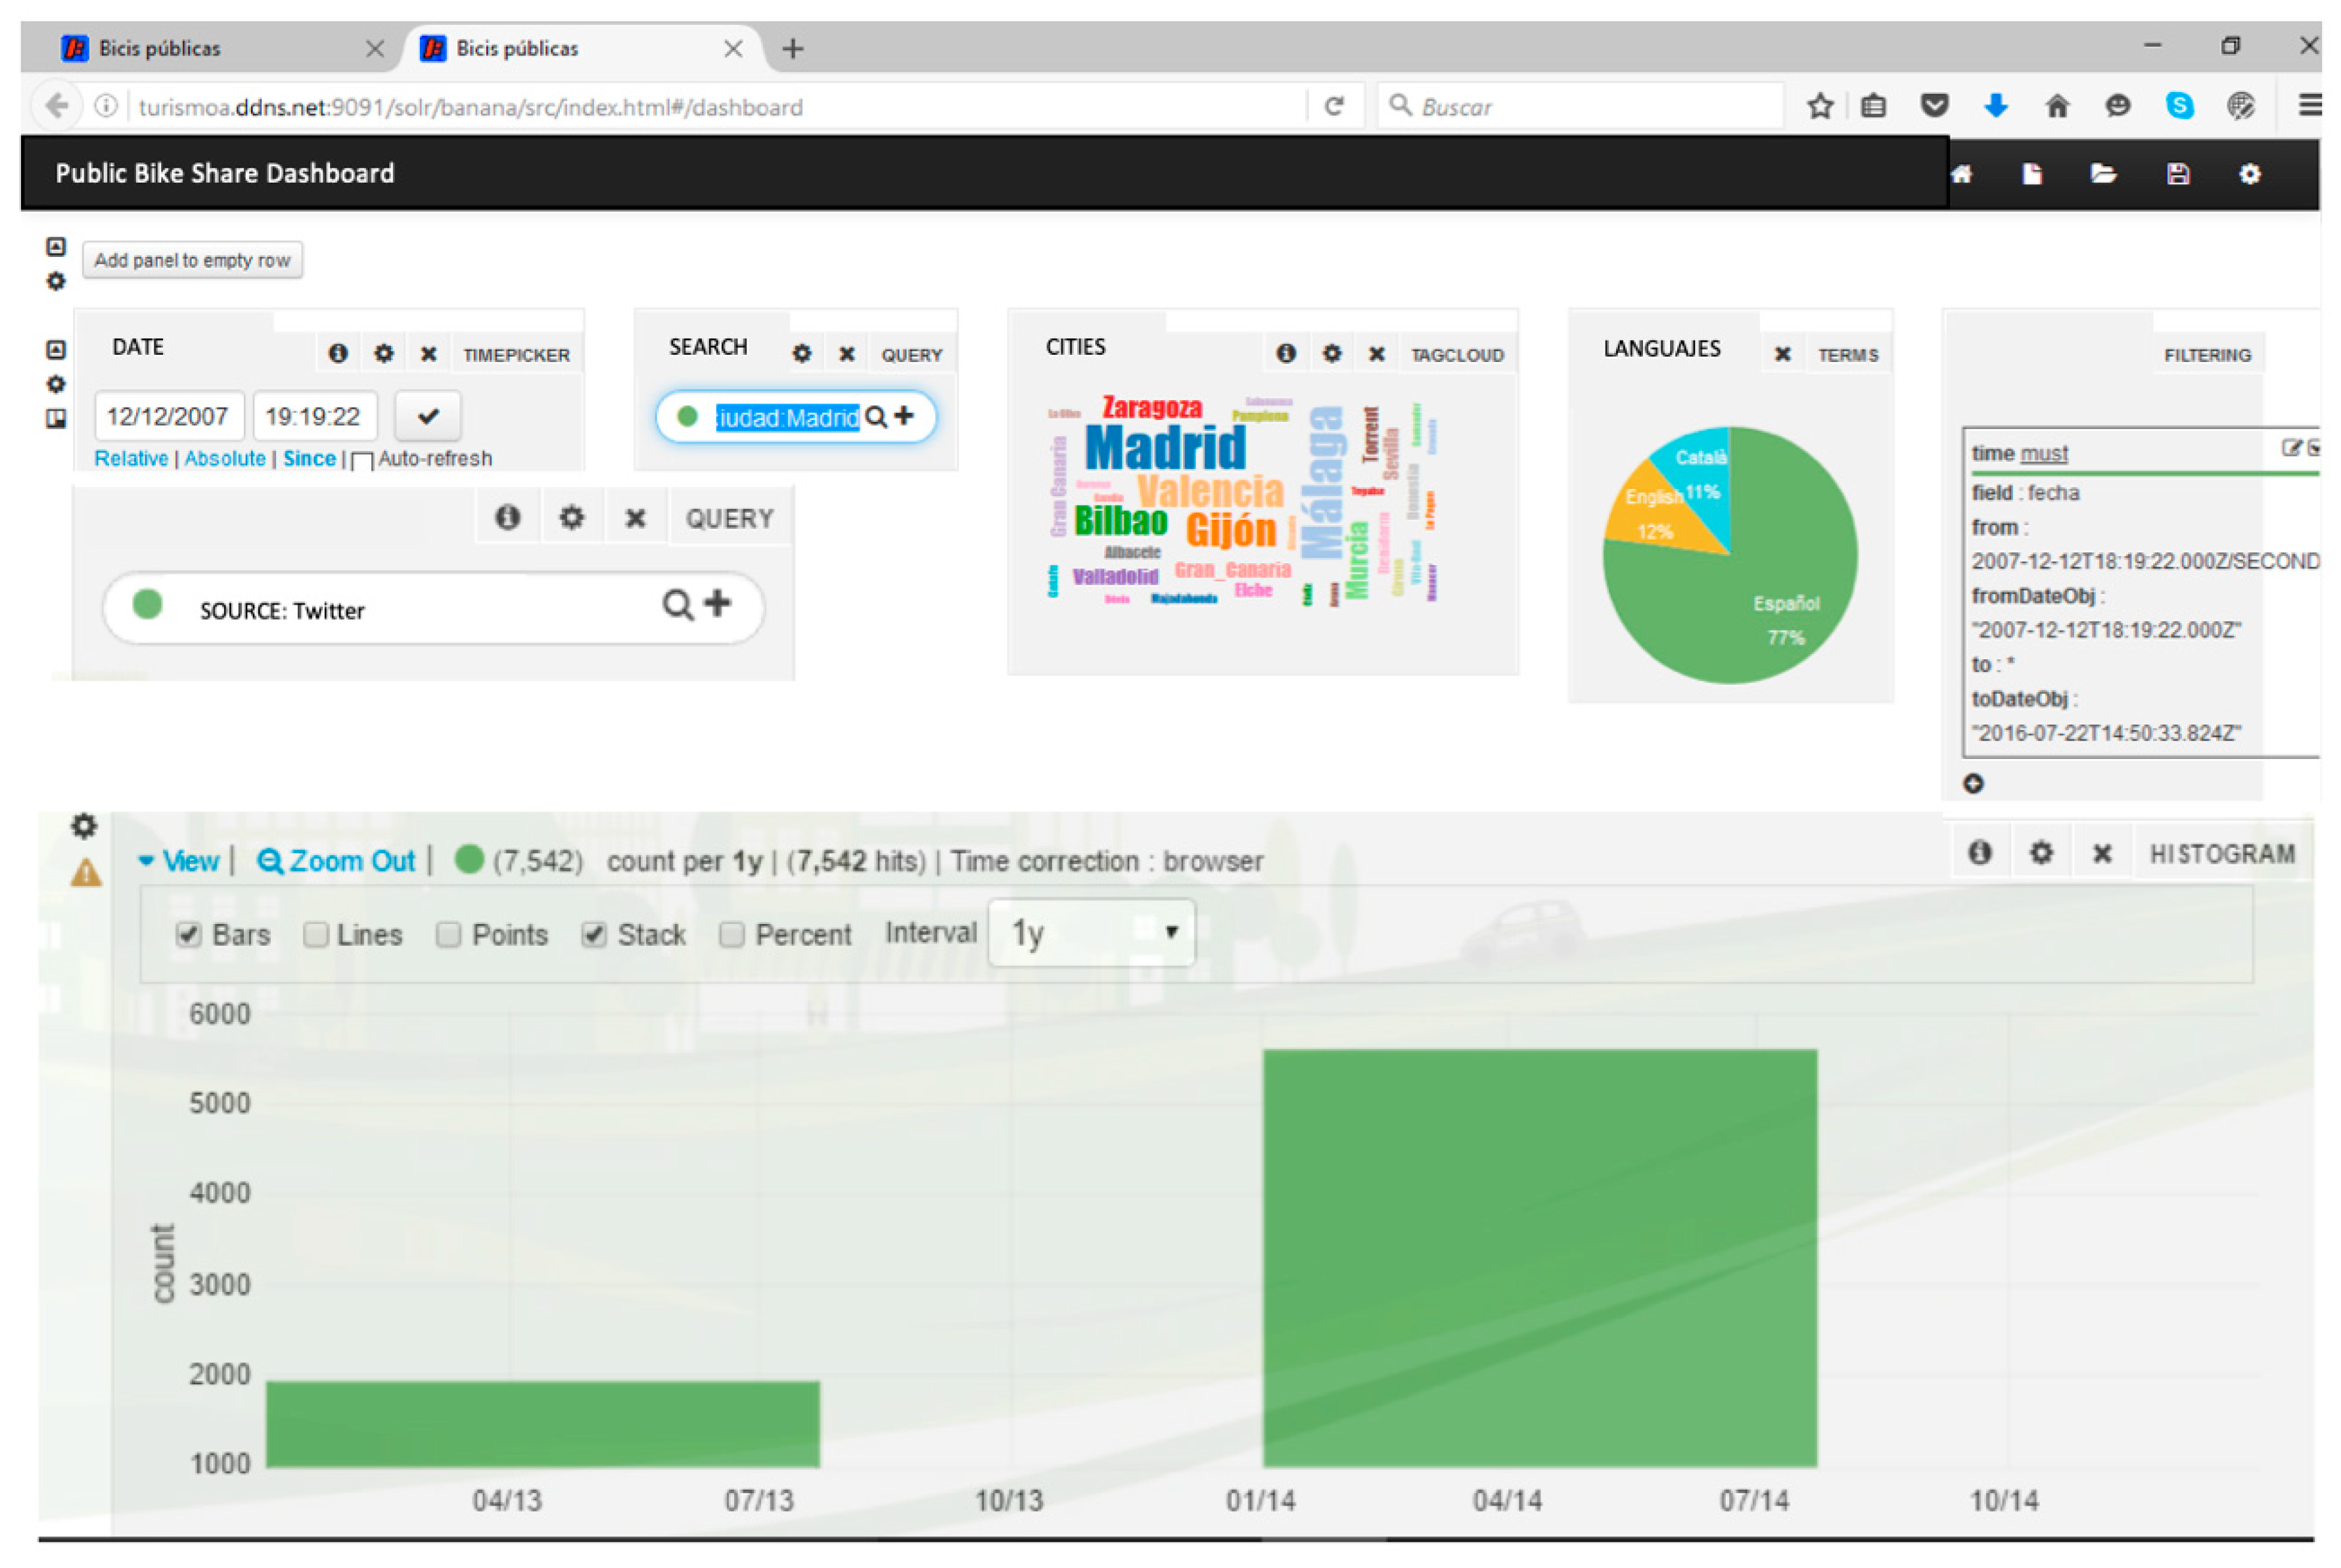The width and height of the screenshot is (2341, 1568).
Task: Bookmark this page with star icon
Action: 1820,106
